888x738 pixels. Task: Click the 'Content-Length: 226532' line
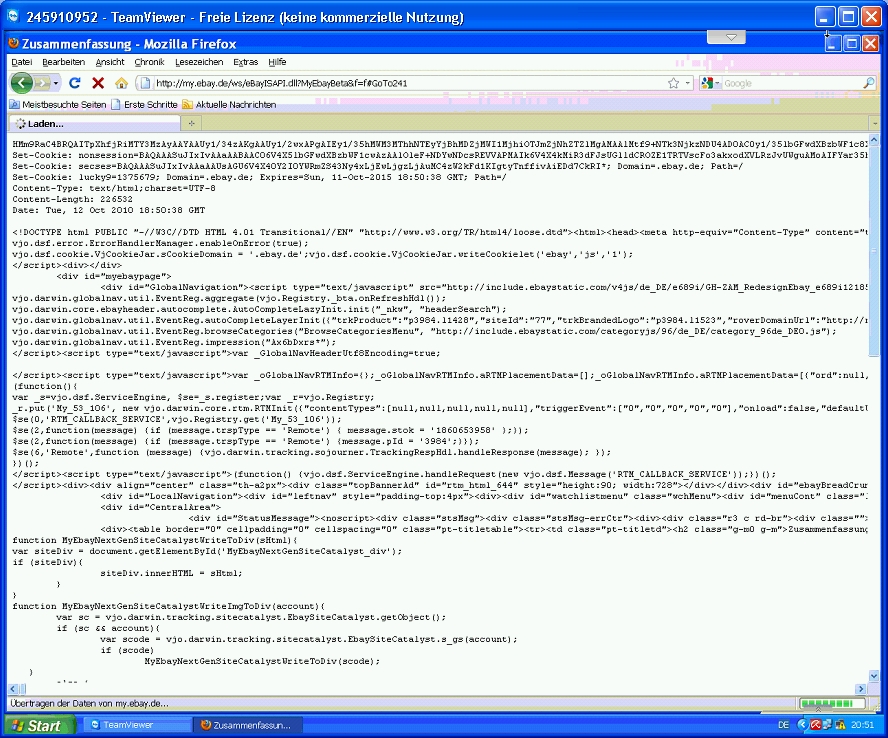(72, 199)
